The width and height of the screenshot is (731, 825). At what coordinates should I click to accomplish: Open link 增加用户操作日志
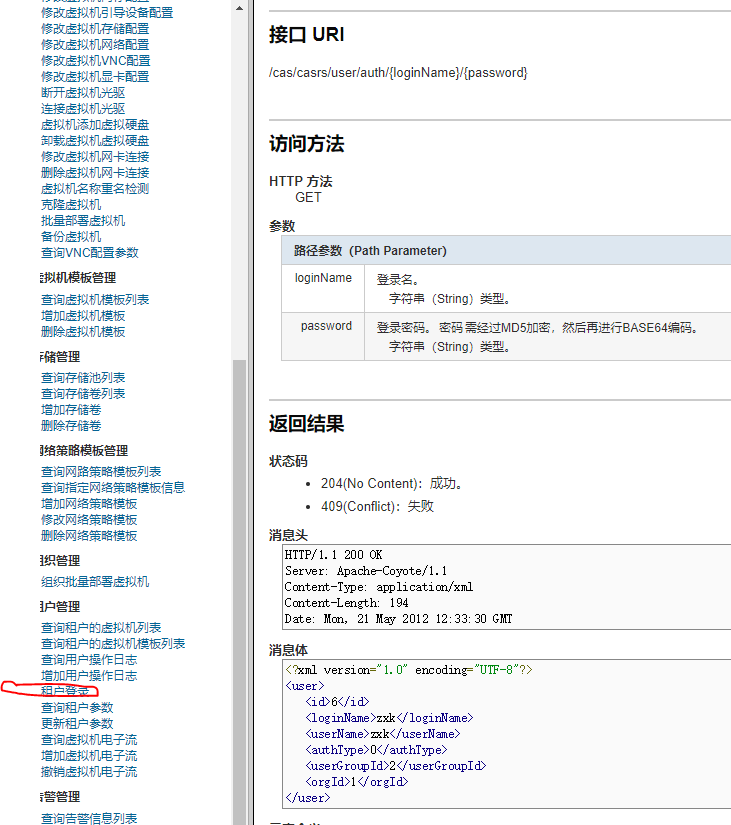(x=89, y=676)
